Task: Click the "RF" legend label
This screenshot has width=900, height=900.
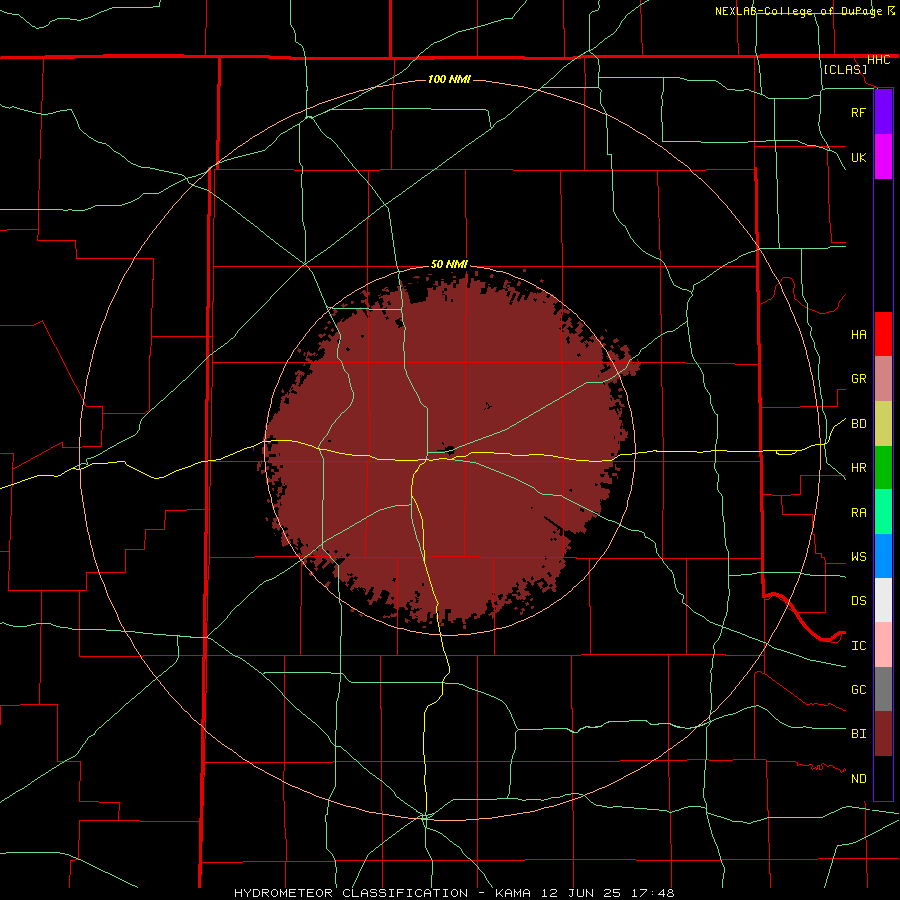Action: [x=858, y=112]
